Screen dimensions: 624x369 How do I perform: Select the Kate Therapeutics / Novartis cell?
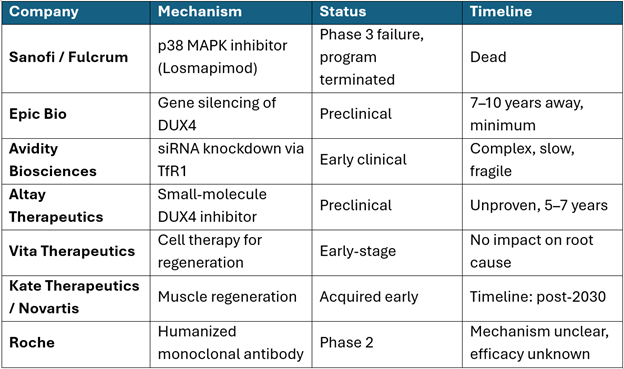click(76, 298)
